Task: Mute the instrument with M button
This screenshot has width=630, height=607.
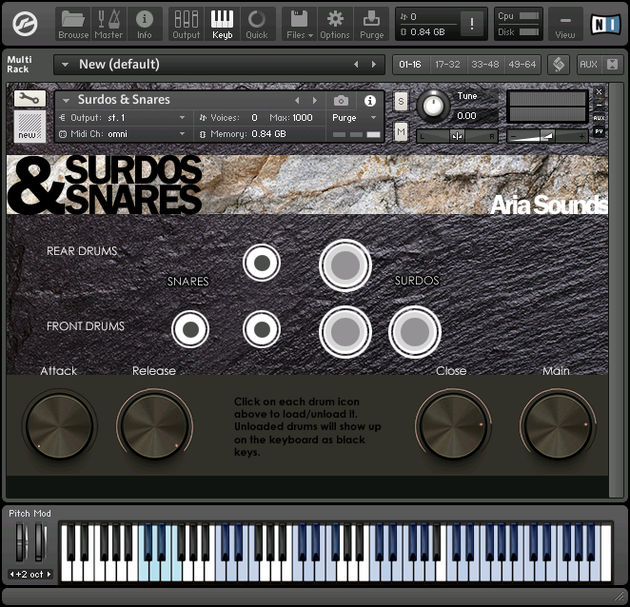Action: 401,132
